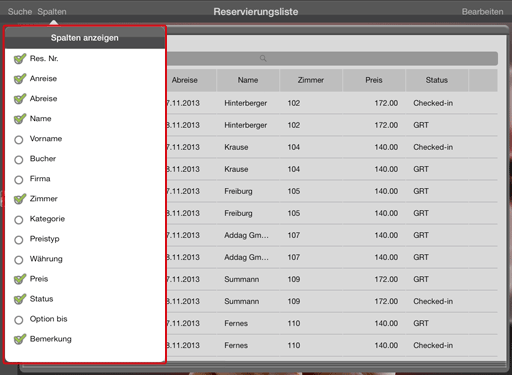Select the Summann room 109 Checked-in row
Image resolution: width=512 pixels, height=375 pixels.
(332, 301)
